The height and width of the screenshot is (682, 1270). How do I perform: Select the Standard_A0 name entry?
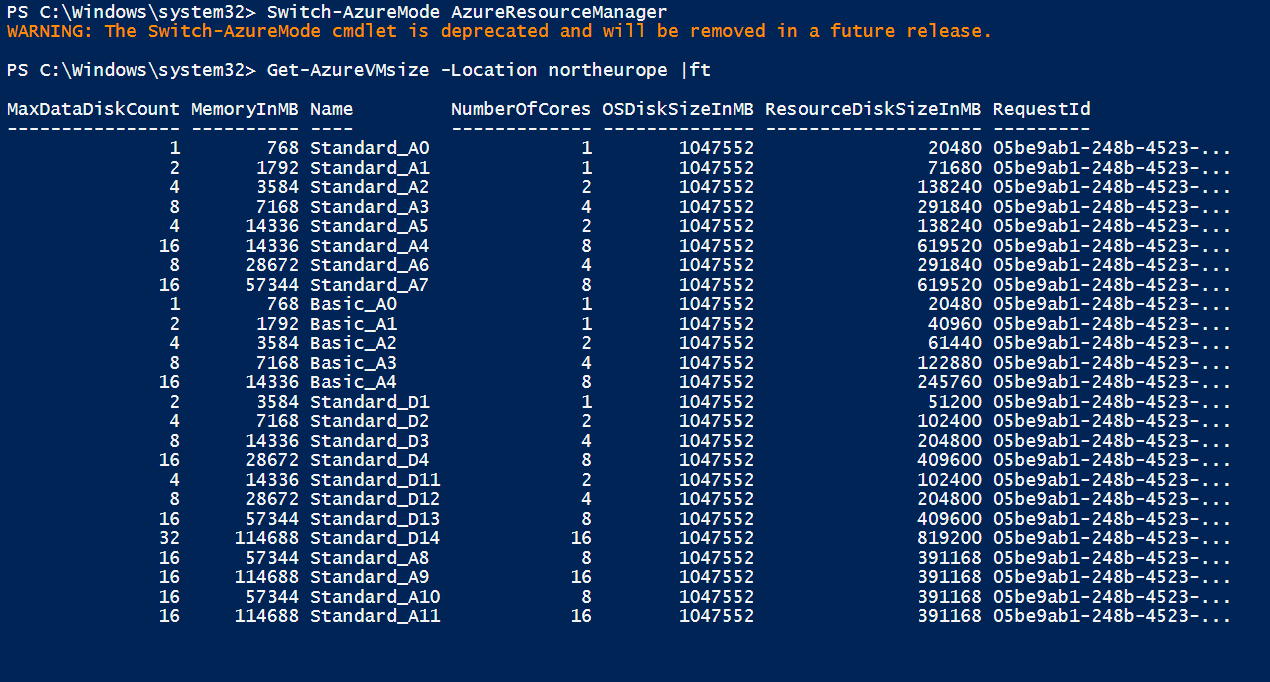(370, 148)
